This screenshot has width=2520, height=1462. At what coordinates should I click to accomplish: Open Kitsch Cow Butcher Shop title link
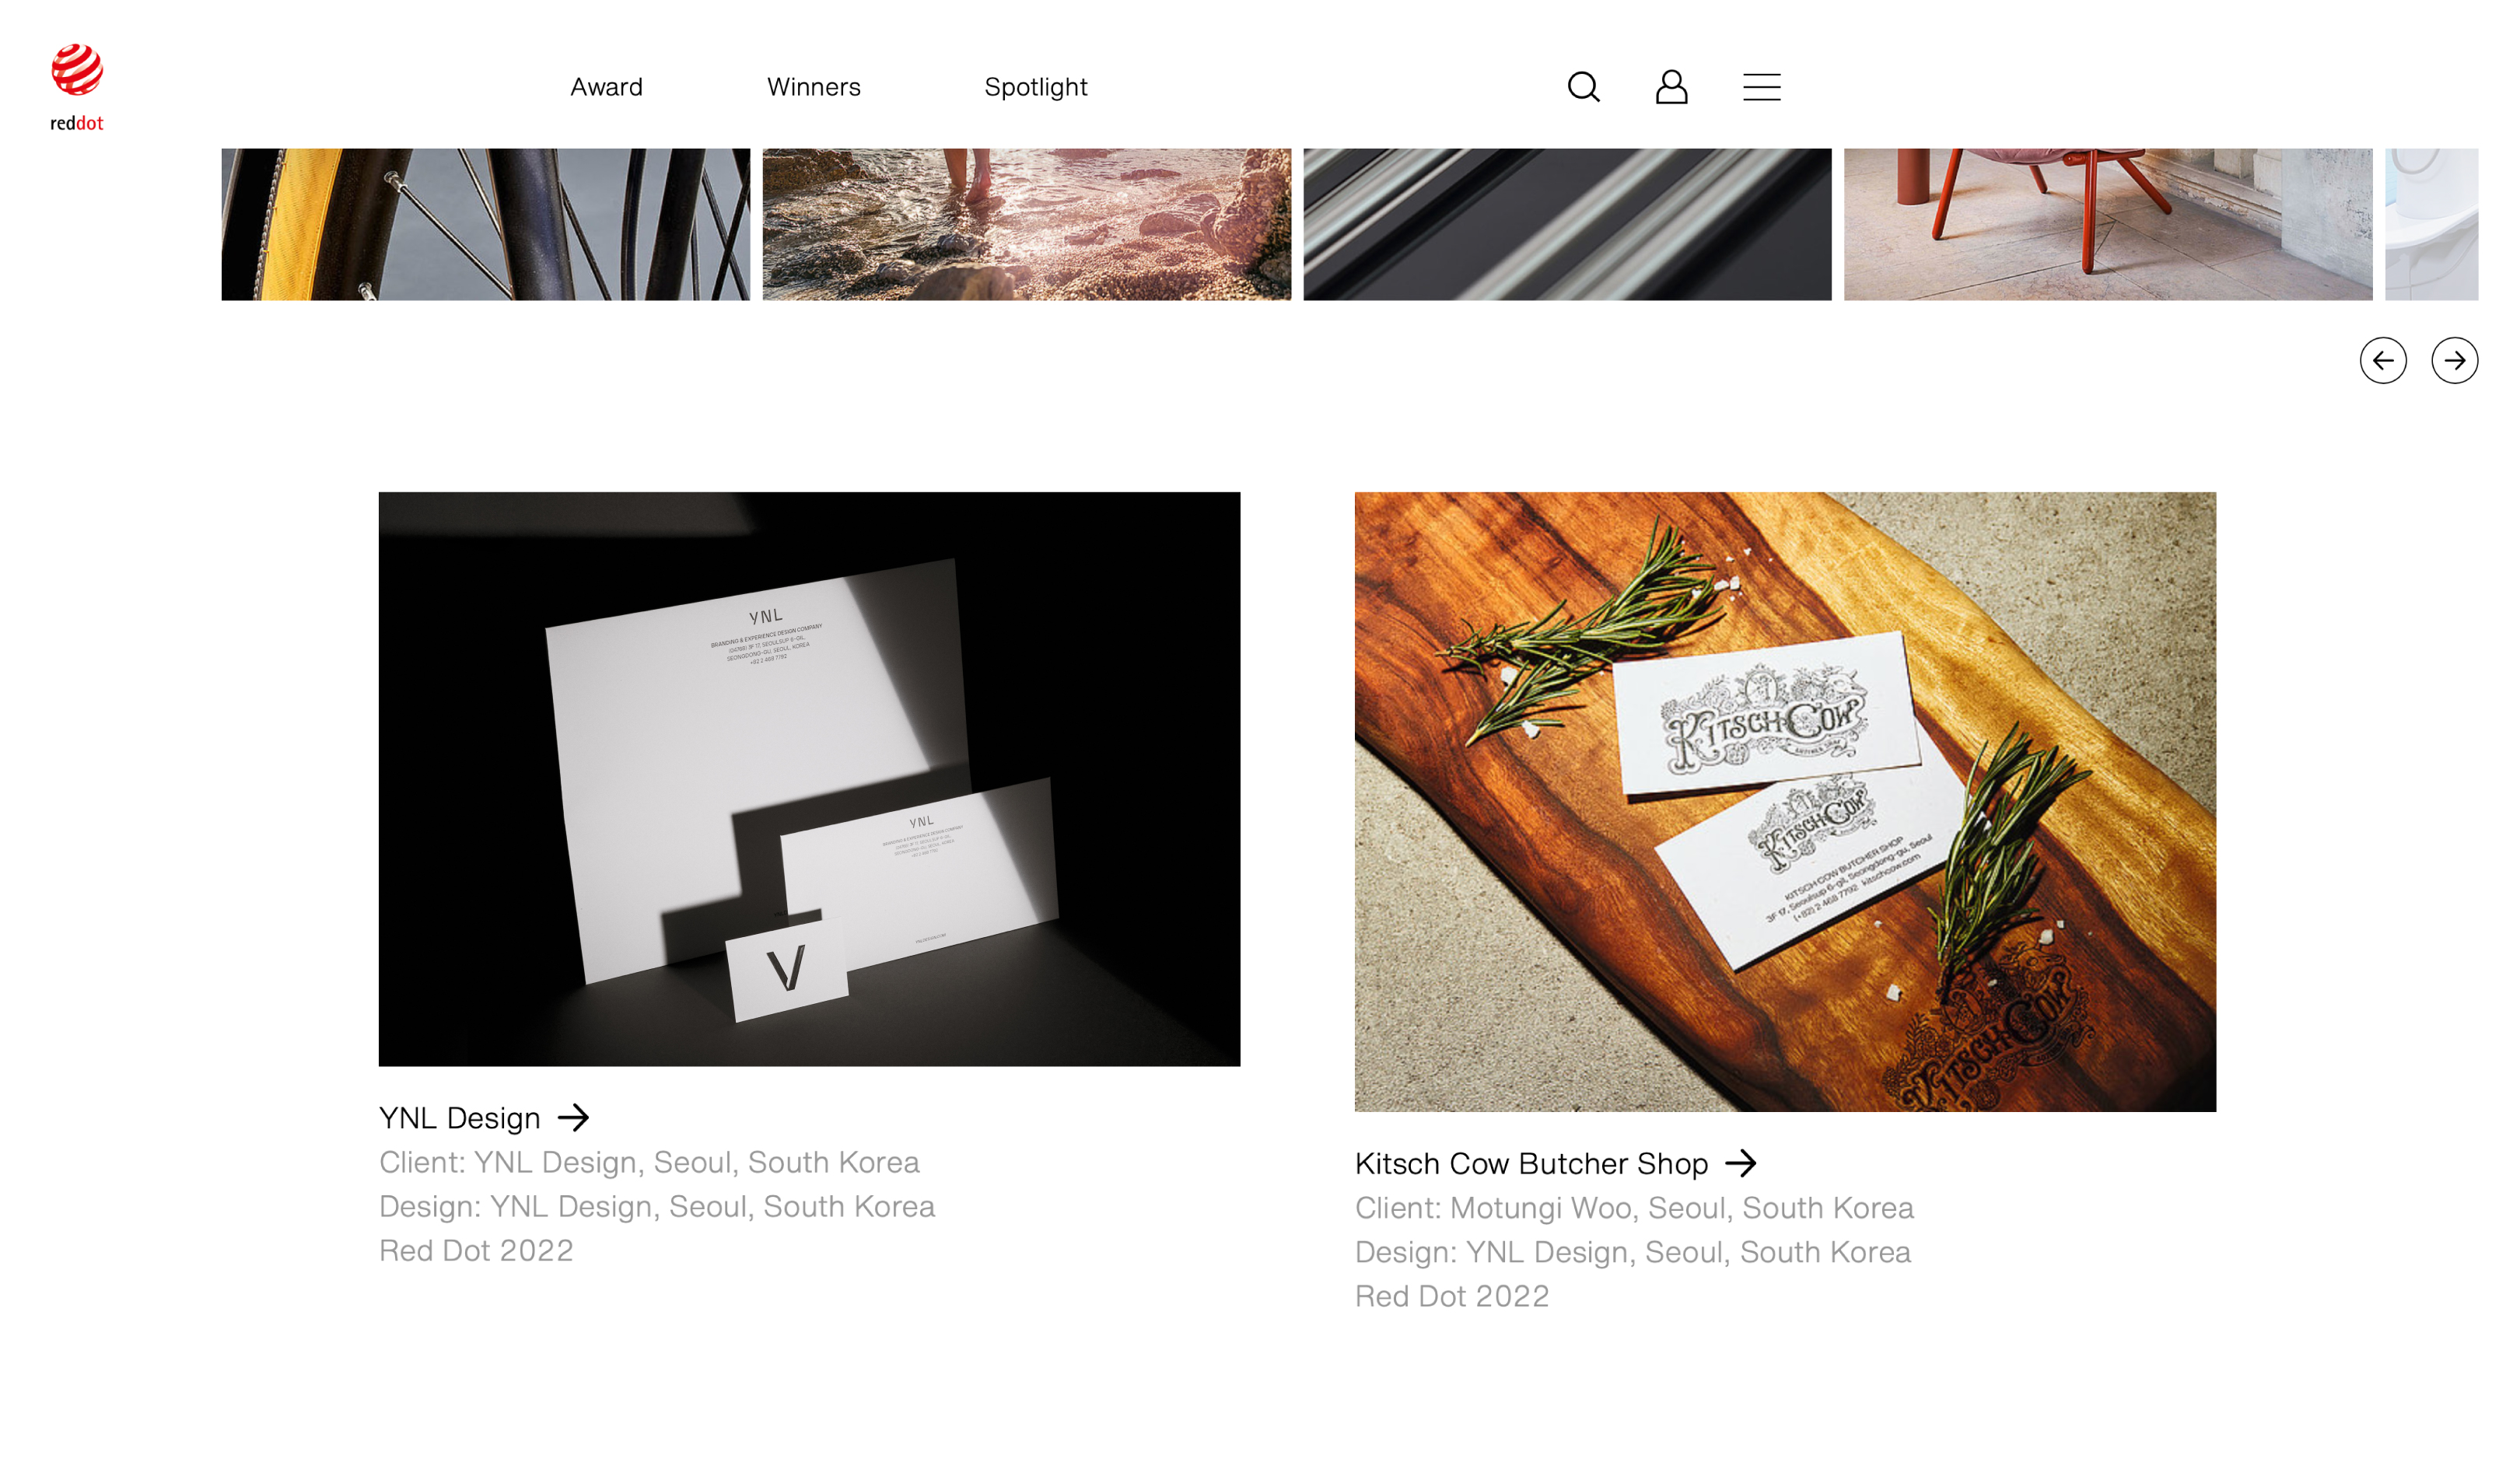click(x=1531, y=1163)
